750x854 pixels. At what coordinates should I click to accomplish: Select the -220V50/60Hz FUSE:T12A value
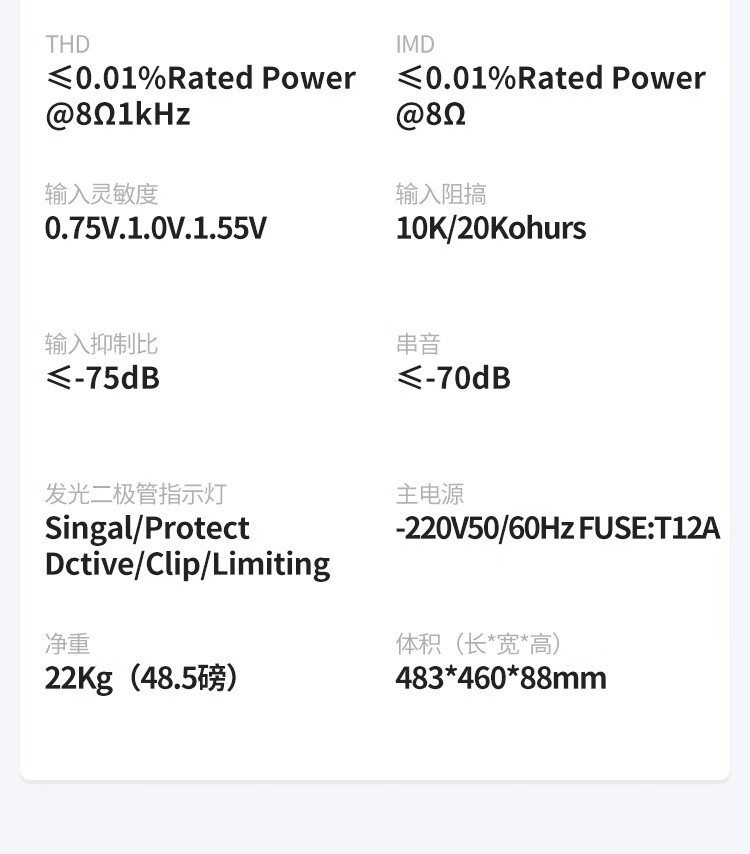point(557,528)
